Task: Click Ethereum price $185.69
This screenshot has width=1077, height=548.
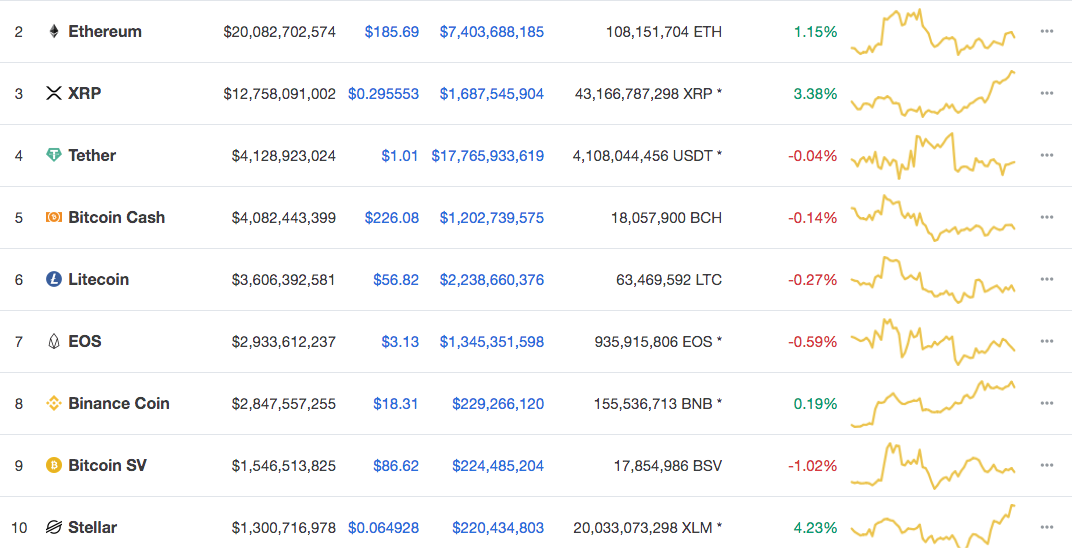Action: (x=392, y=32)
